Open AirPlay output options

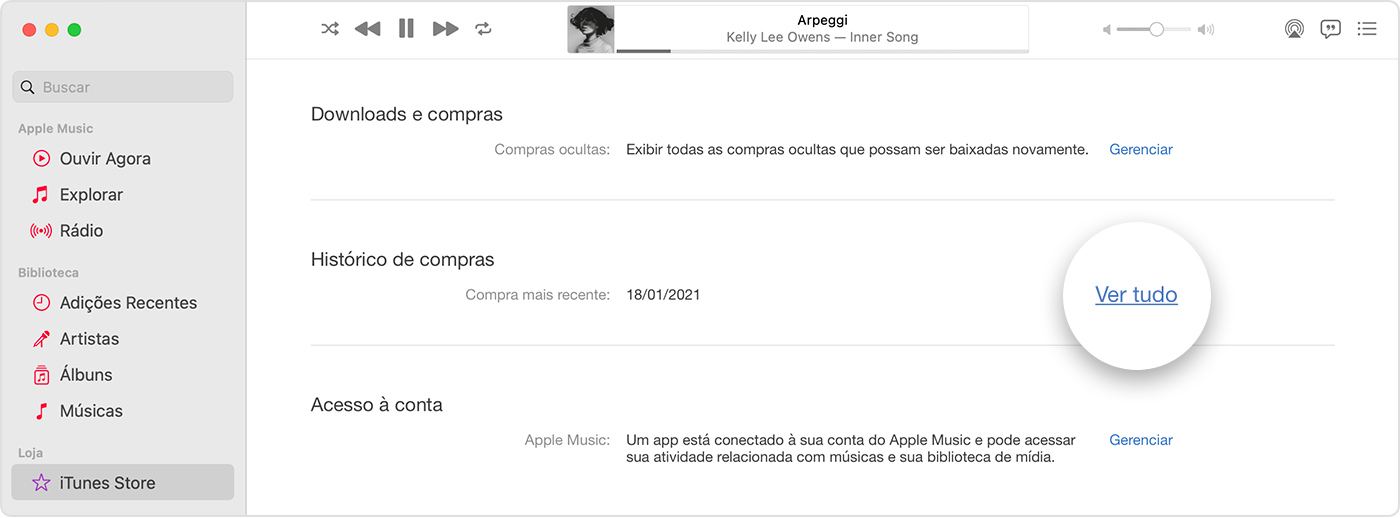tap(1294, 29)
